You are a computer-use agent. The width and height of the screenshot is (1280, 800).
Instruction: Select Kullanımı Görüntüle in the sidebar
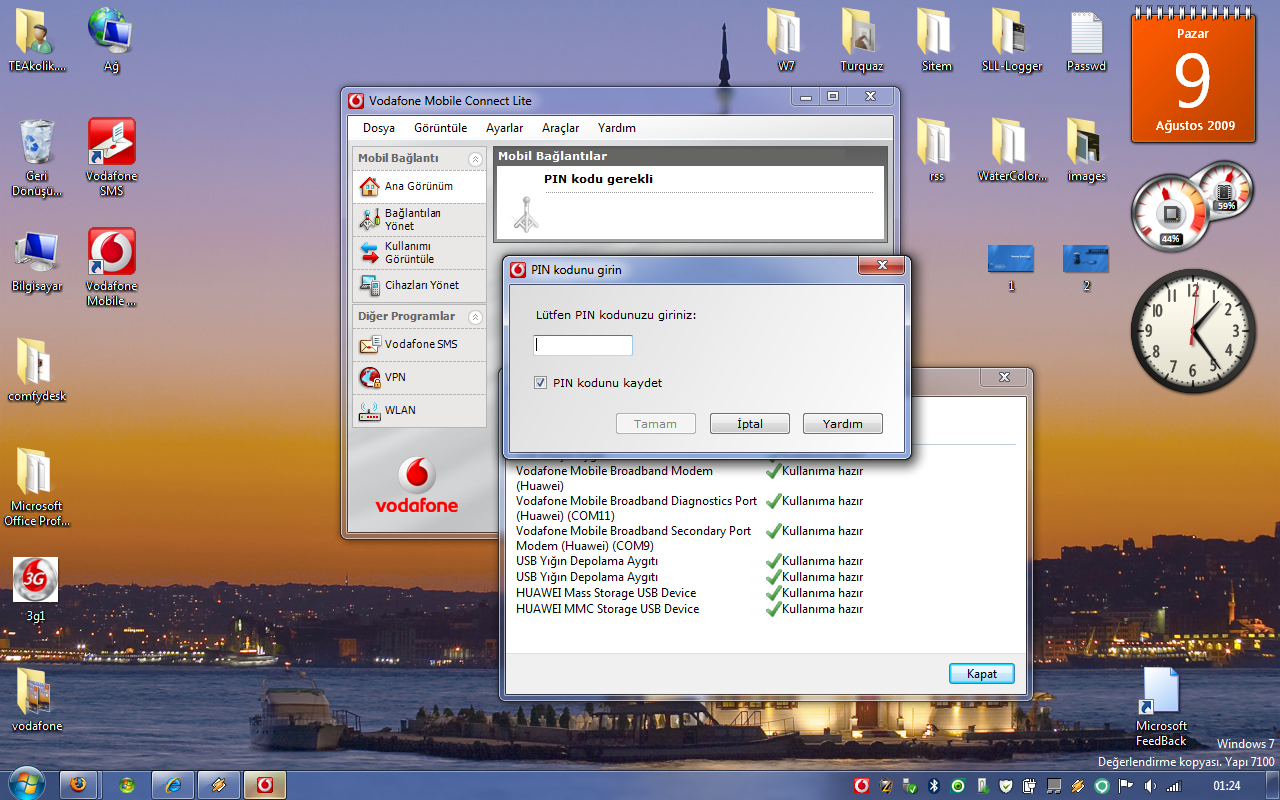(x=419, y=252)
